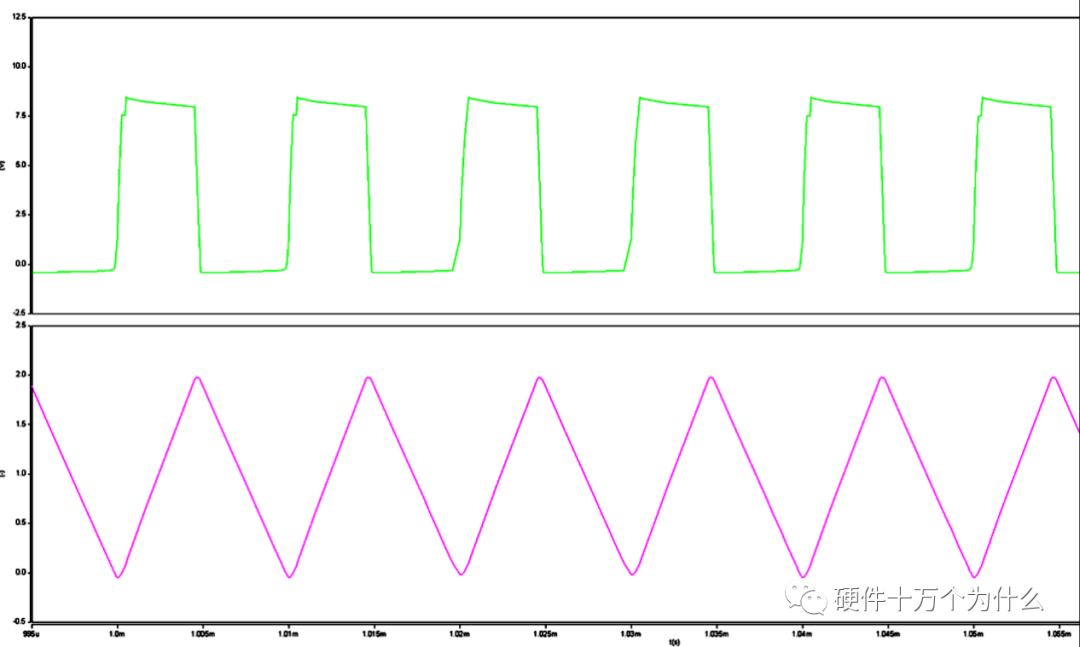Click the falling edge of last green pulse

(1055, 190)
